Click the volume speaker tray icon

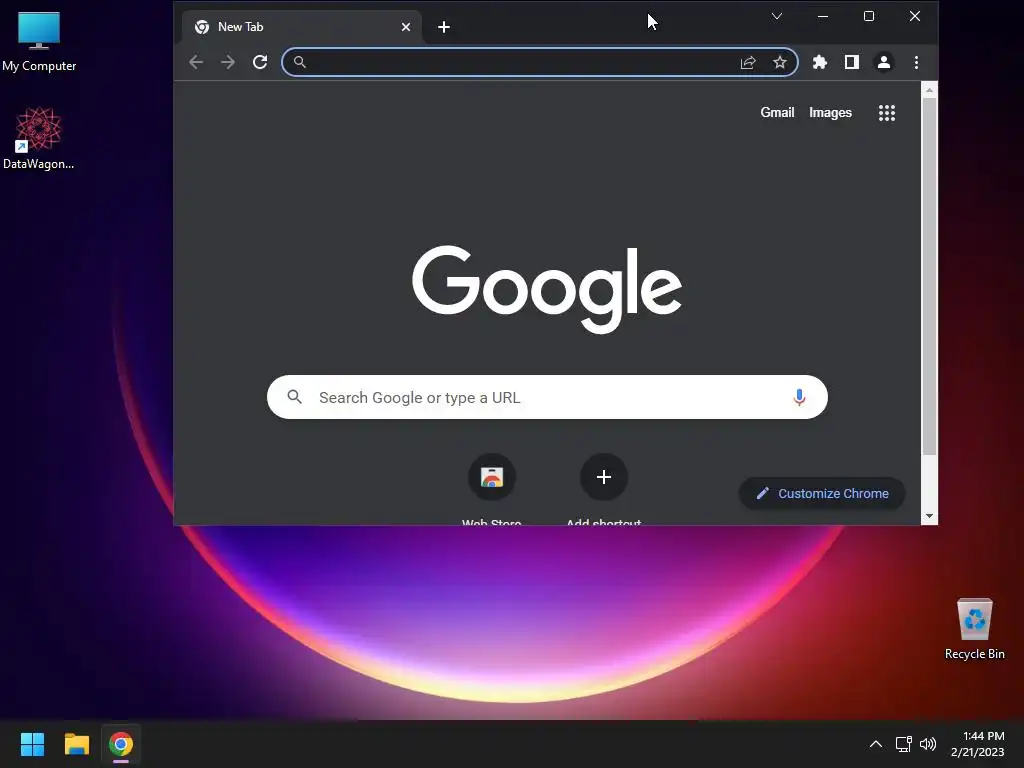point(927,744)
